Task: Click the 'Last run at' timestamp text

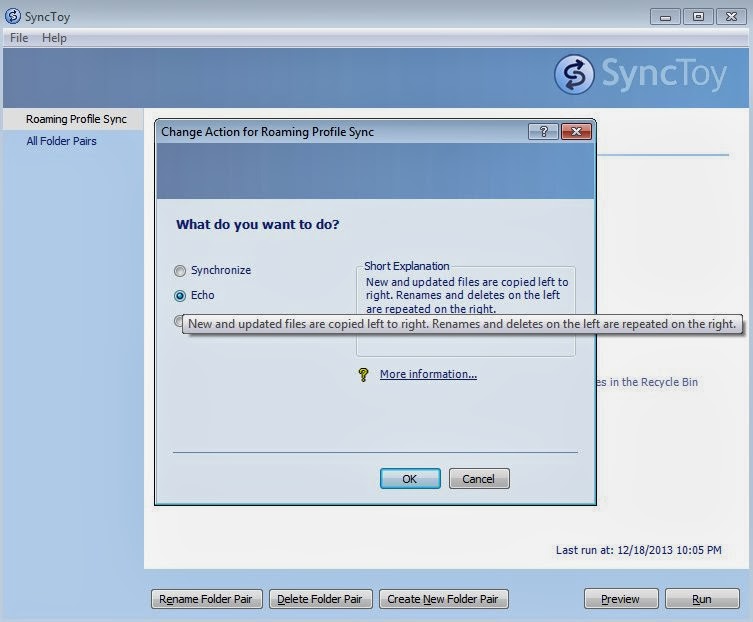Action: coord(639,550)
